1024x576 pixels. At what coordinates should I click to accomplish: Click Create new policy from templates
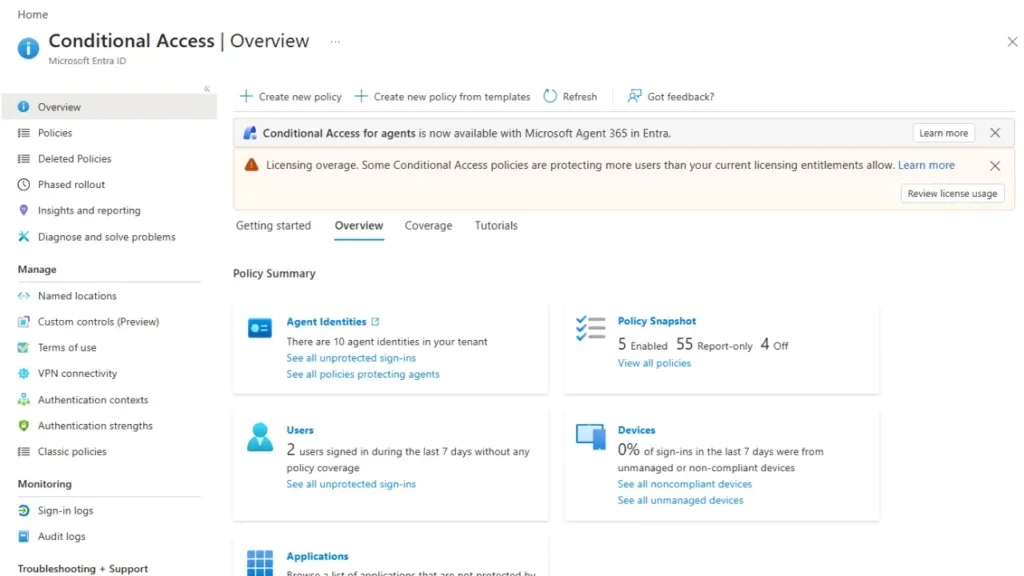442,96
